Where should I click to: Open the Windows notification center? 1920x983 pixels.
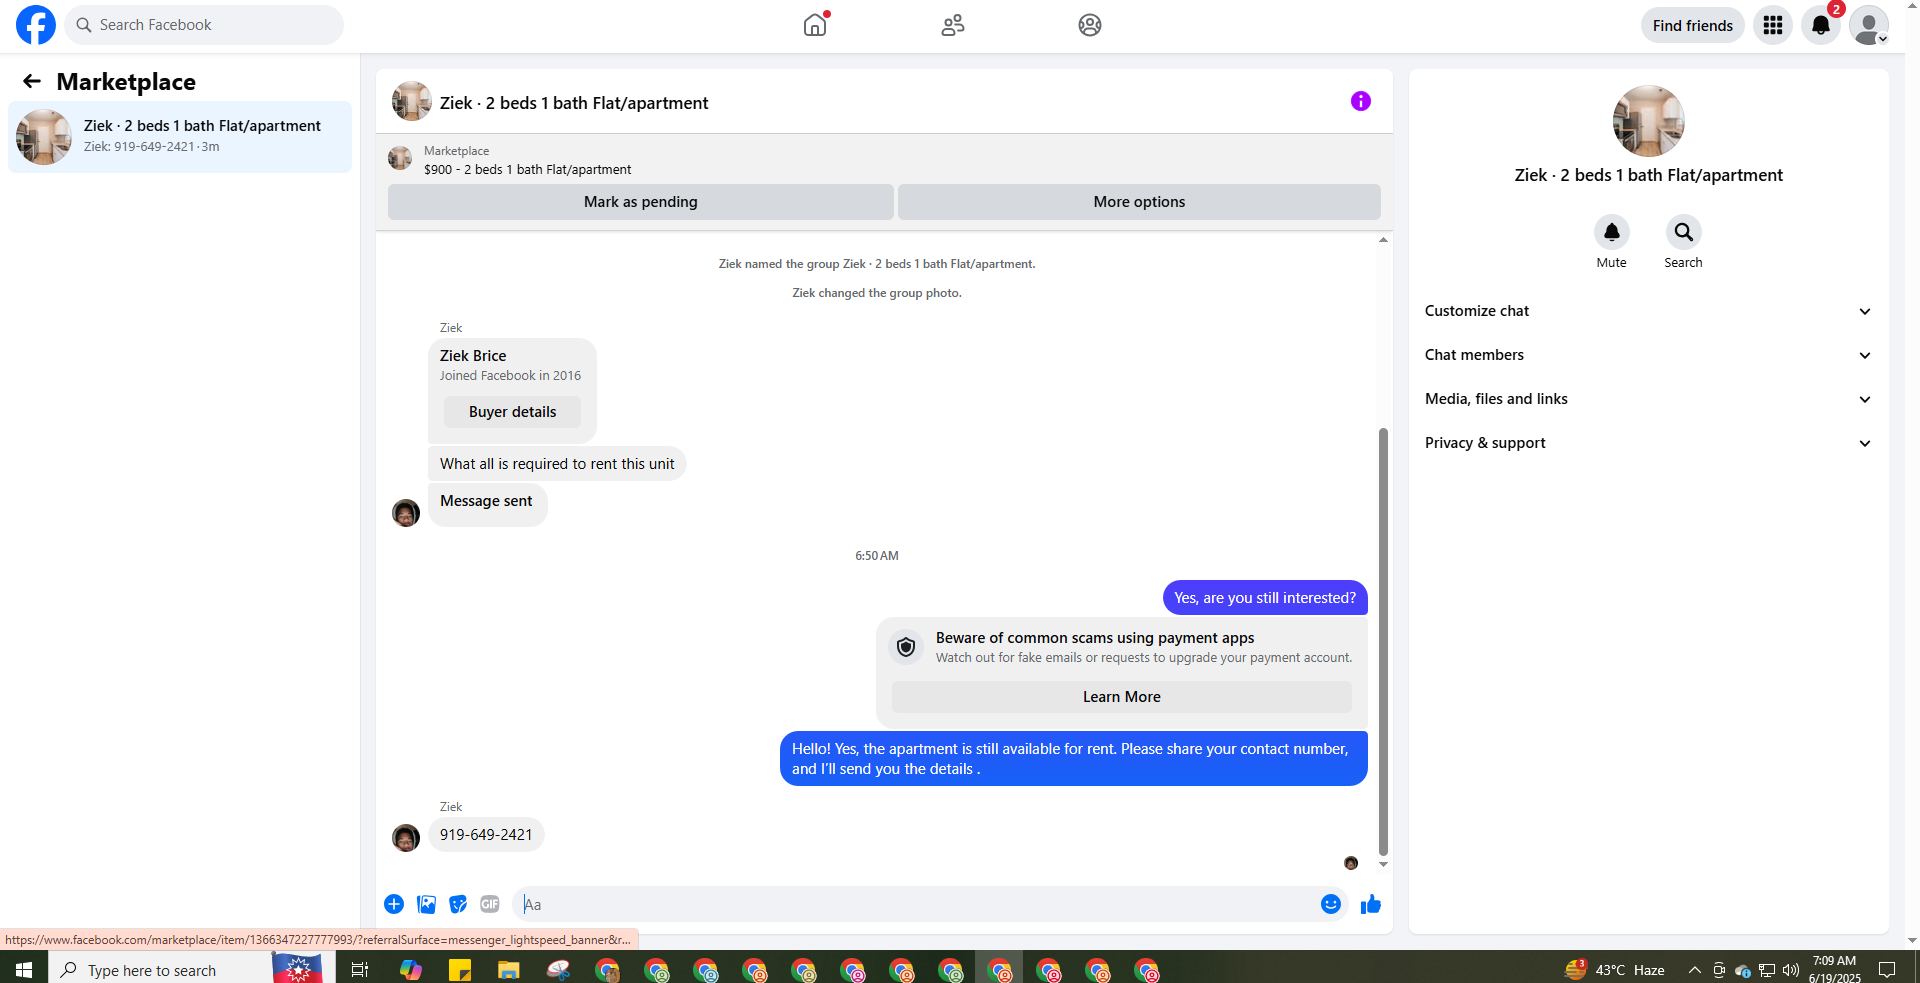1887,969
